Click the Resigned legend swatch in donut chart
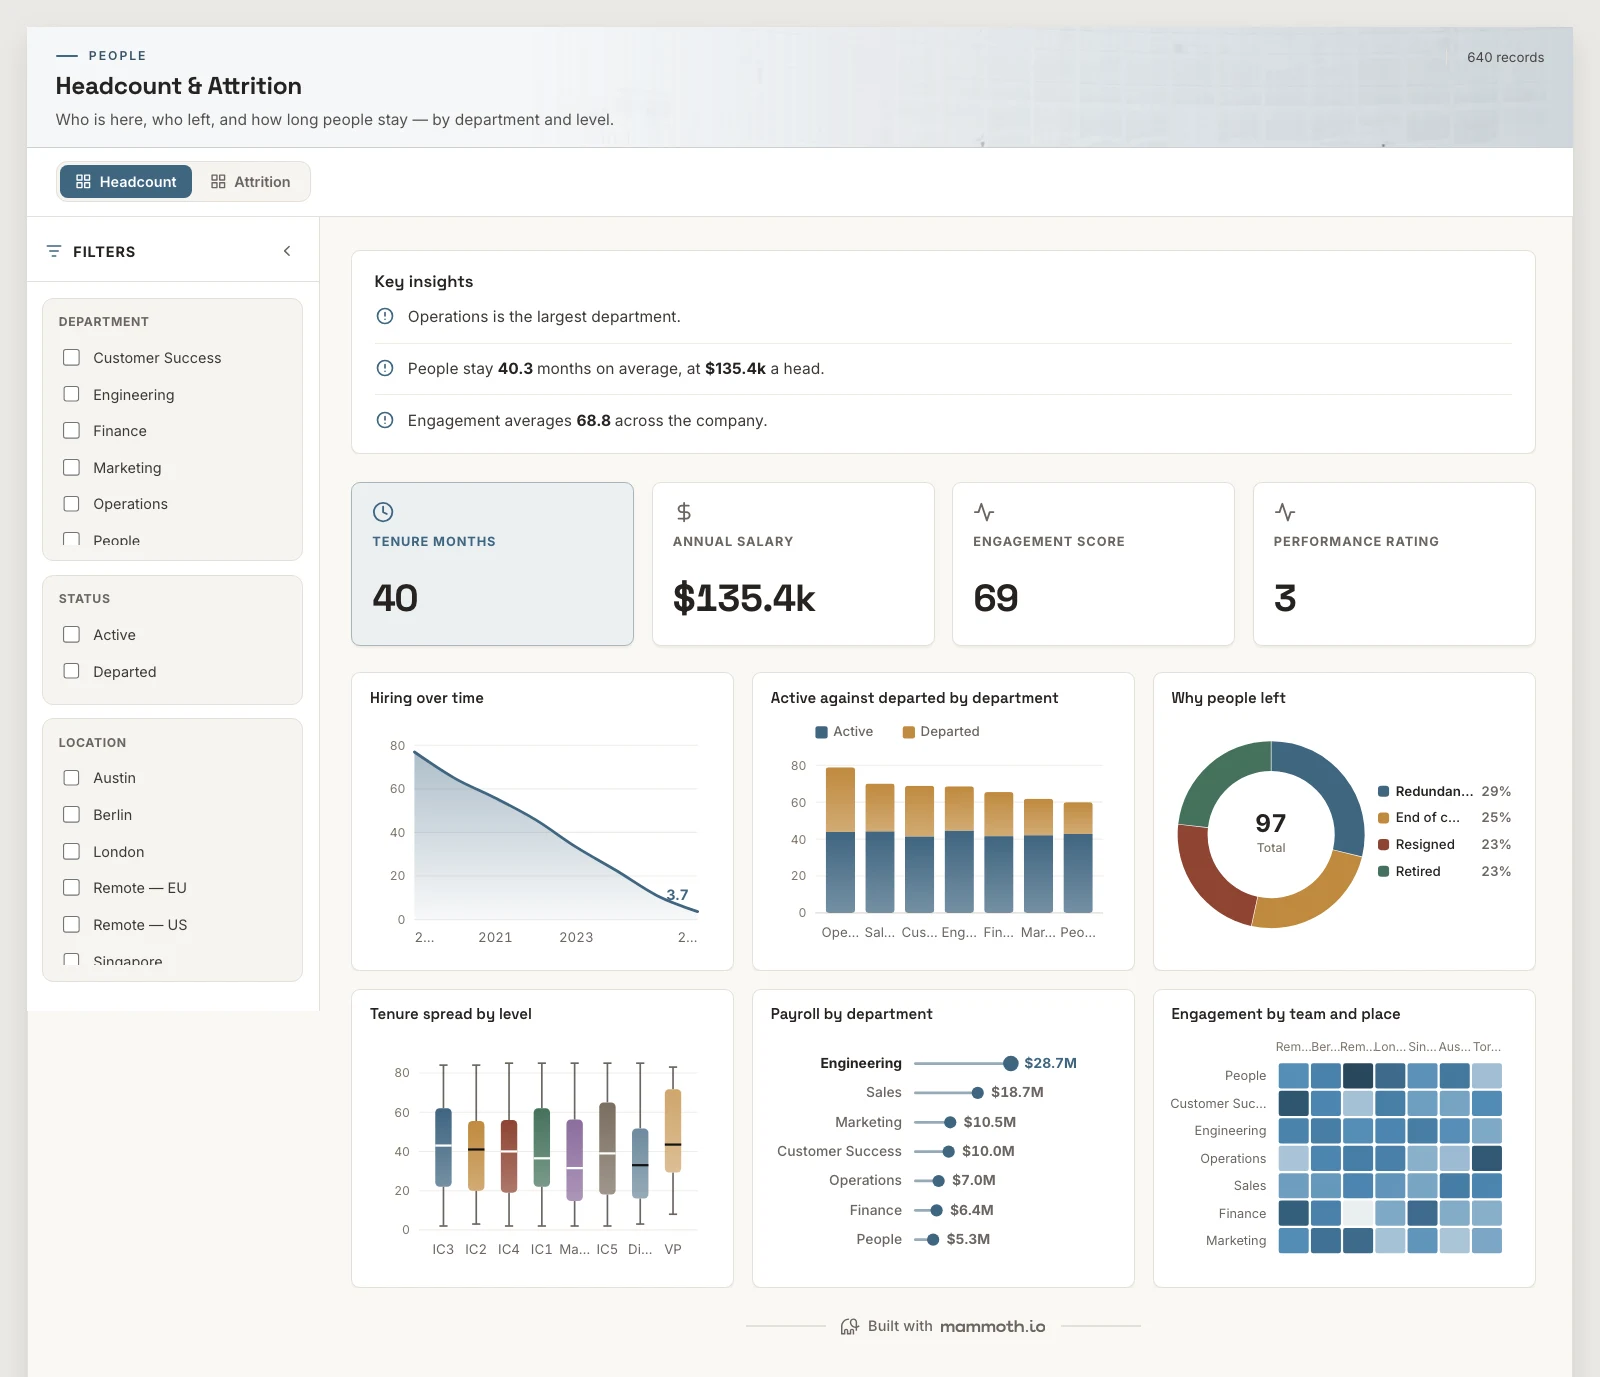Image resolution: width=1600 pixels, height=1377 pixels. click(1384, 844)
